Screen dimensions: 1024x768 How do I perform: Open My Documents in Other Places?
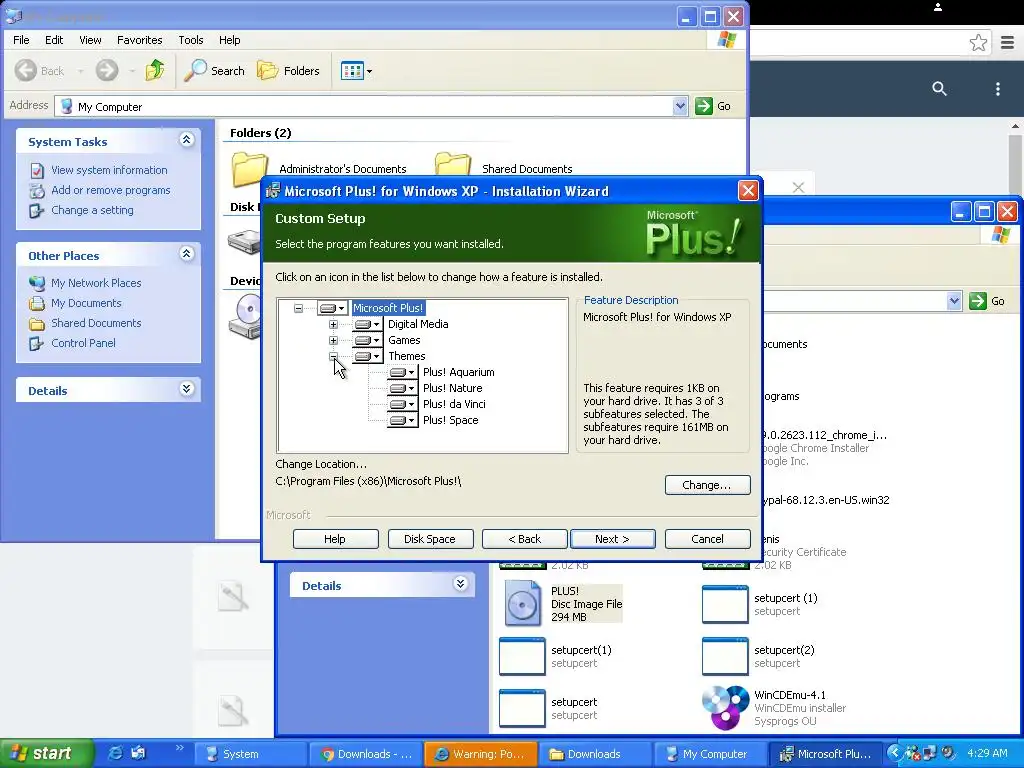click(86, 303)
